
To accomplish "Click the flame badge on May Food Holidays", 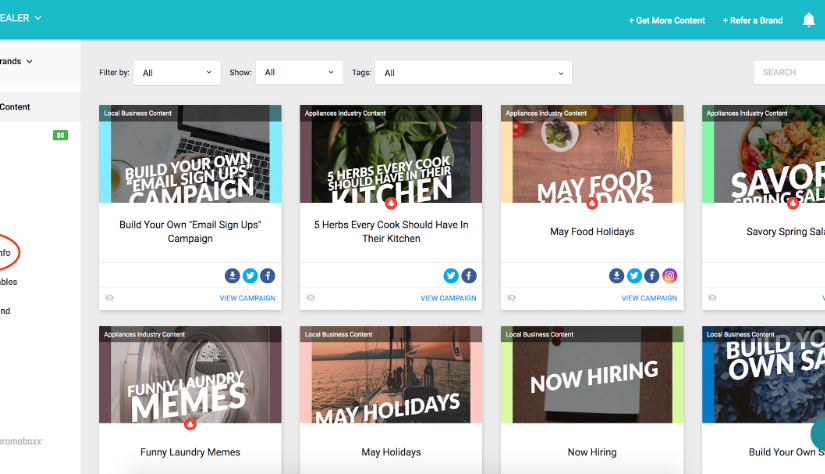I will 592,203.
